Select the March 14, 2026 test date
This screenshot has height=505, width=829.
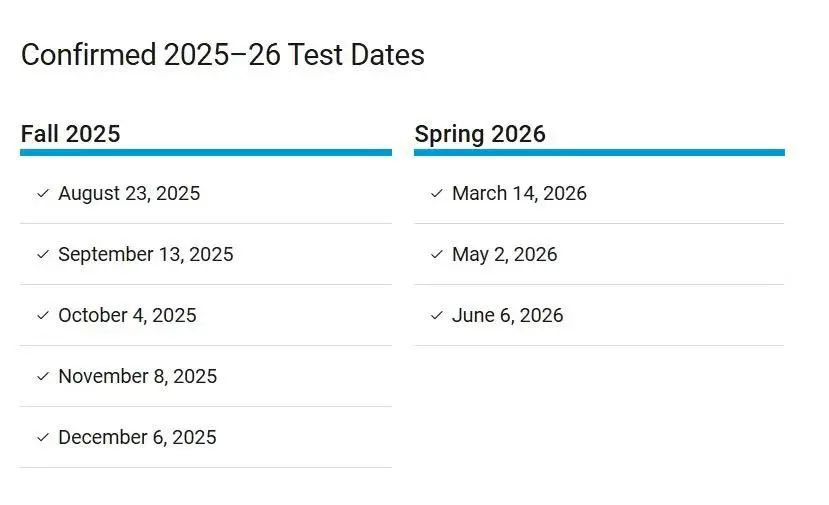519,193
